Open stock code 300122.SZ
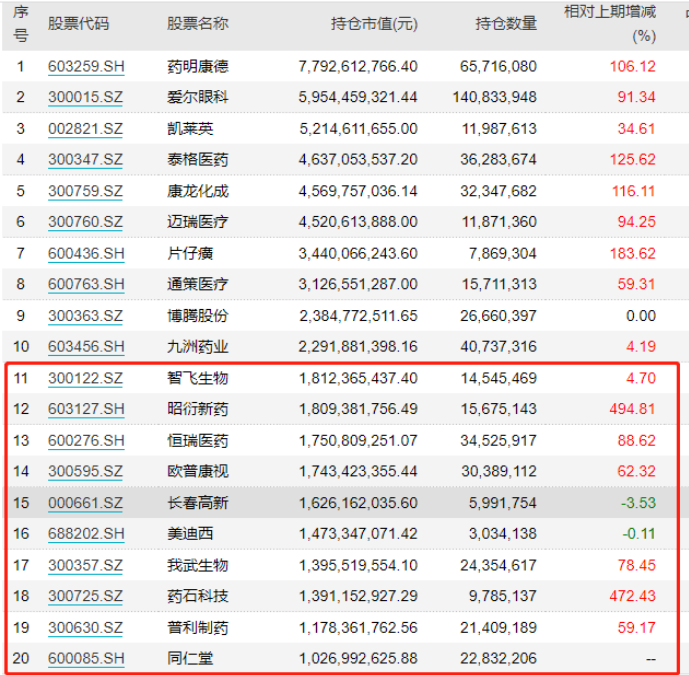 tap(85, 378)
